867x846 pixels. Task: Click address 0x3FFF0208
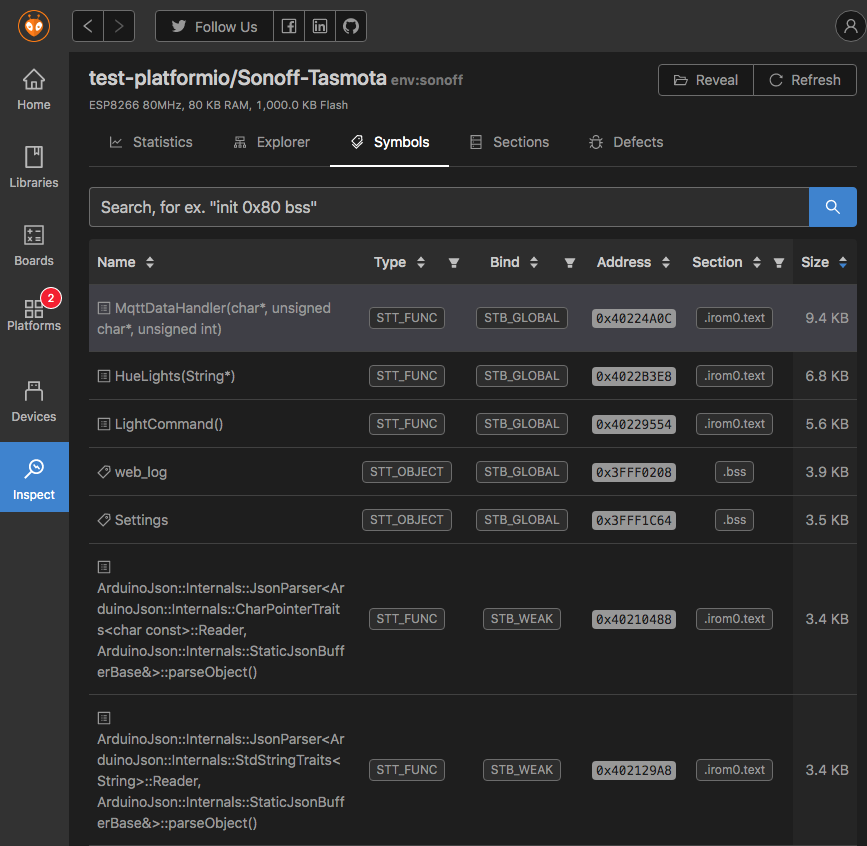click(x=634, y=473)
